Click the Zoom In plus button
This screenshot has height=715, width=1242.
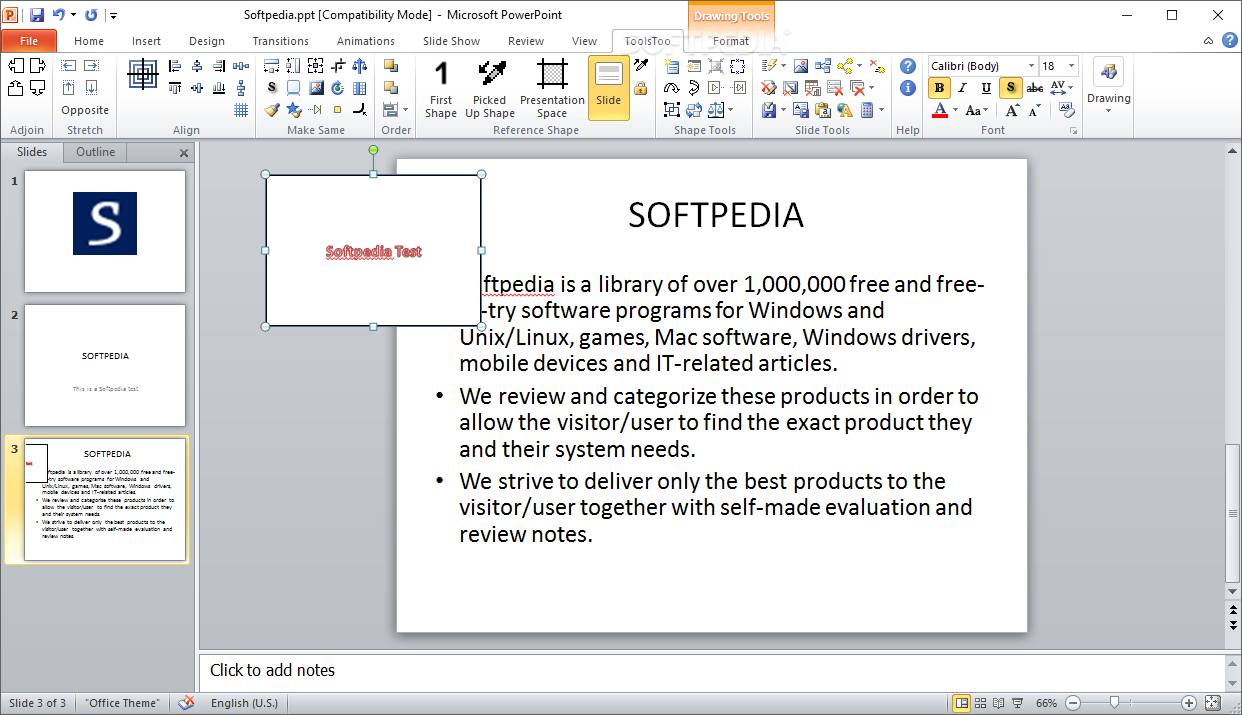tap(1189, 703)
